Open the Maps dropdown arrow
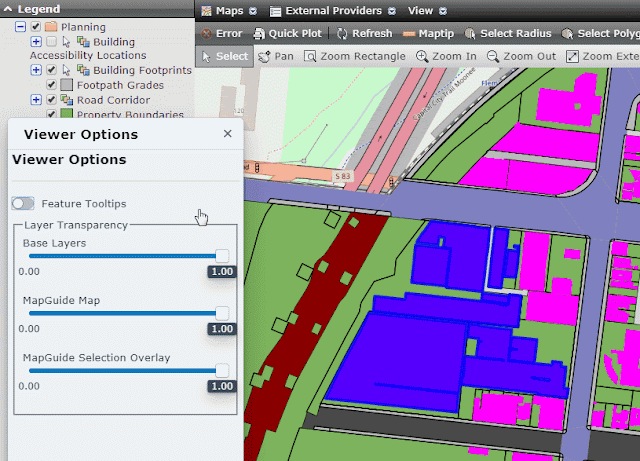The width and height of the screenshot is (640, 461). (253, 11)
